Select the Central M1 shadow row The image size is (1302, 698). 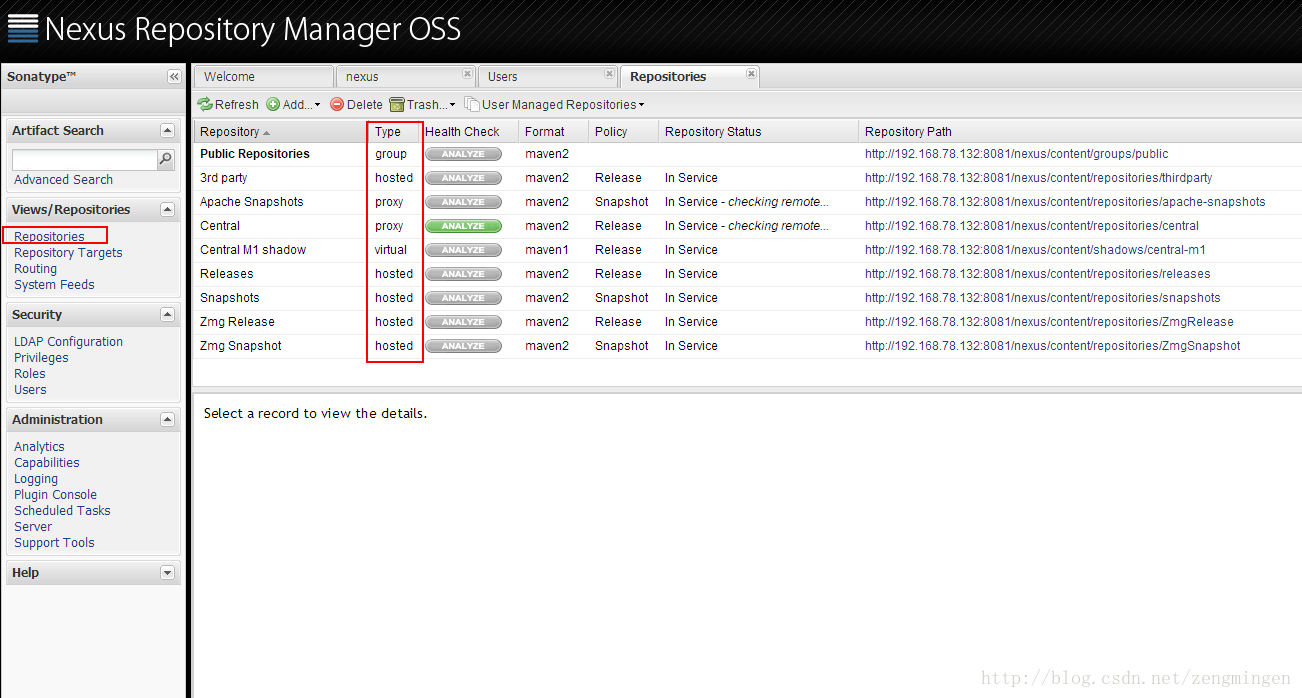(x=747, y=250)
